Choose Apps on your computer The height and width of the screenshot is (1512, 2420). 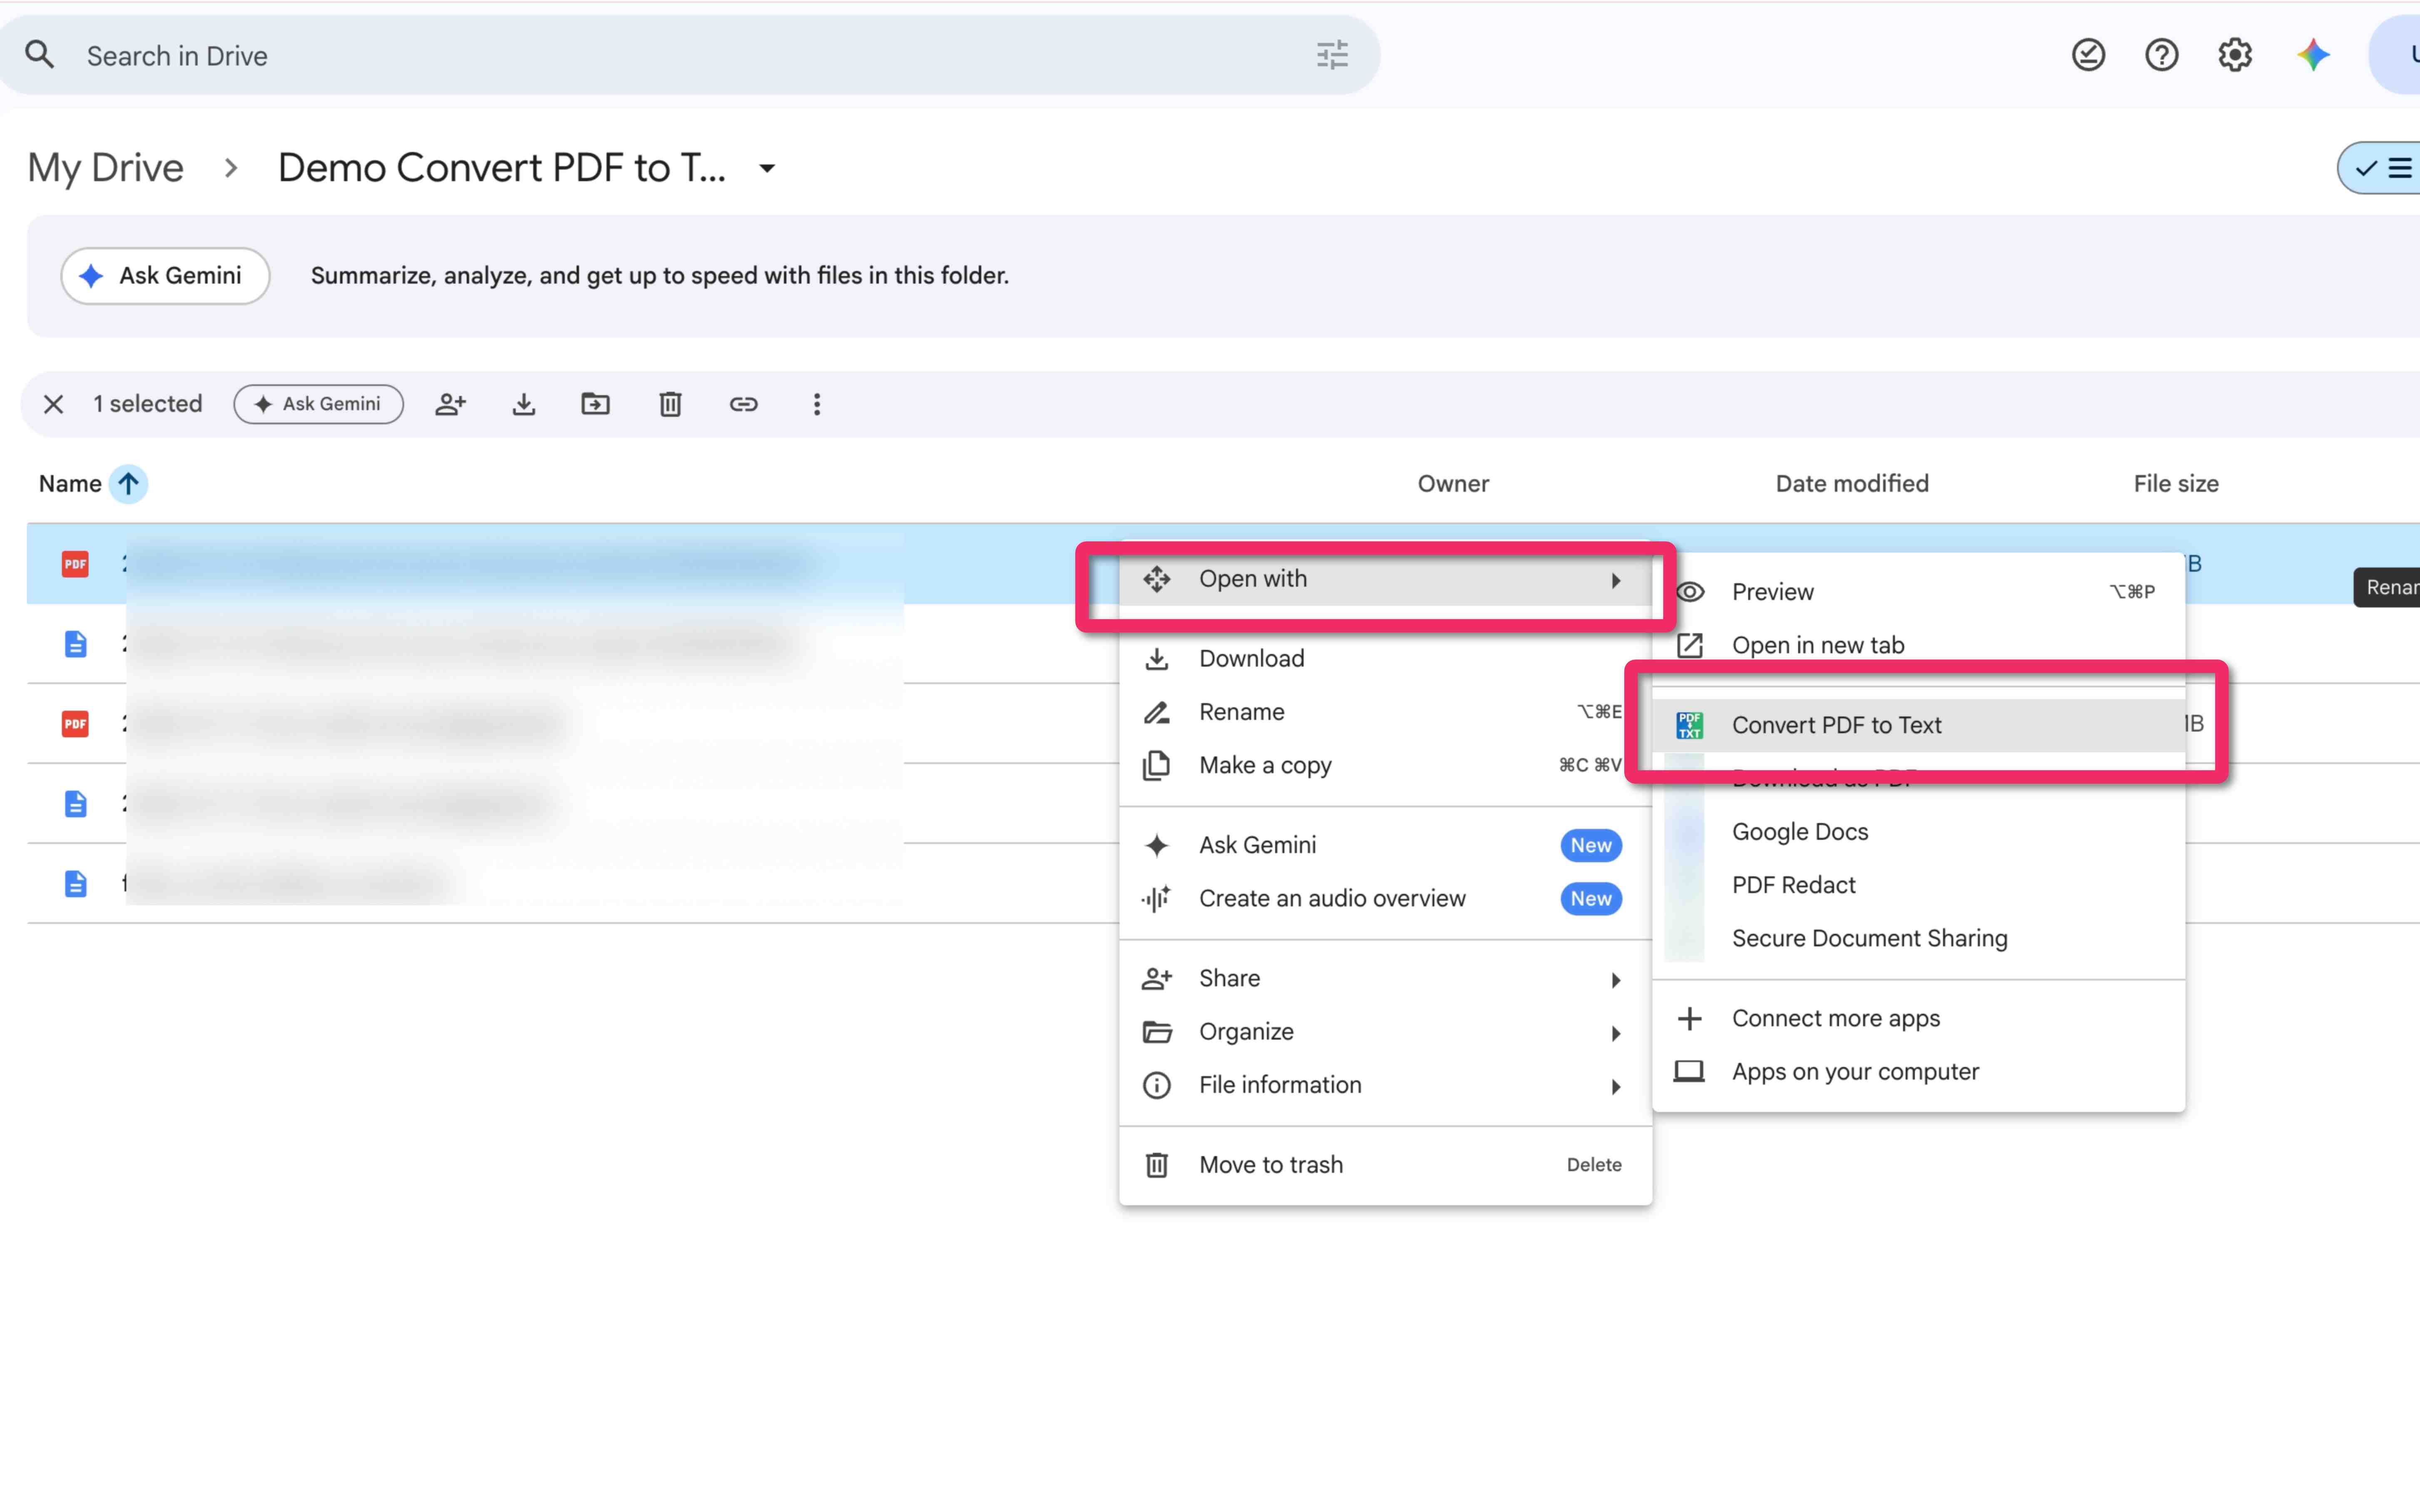tap(1918, 1072)
